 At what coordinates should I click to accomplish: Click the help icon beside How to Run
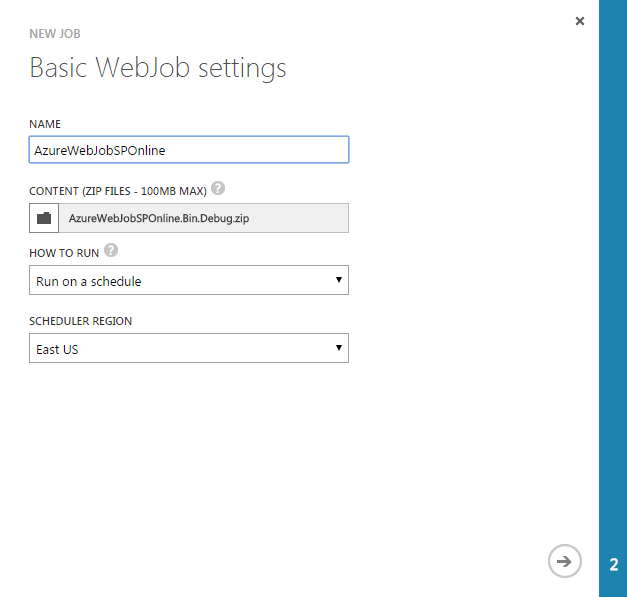tap(111, 251)
